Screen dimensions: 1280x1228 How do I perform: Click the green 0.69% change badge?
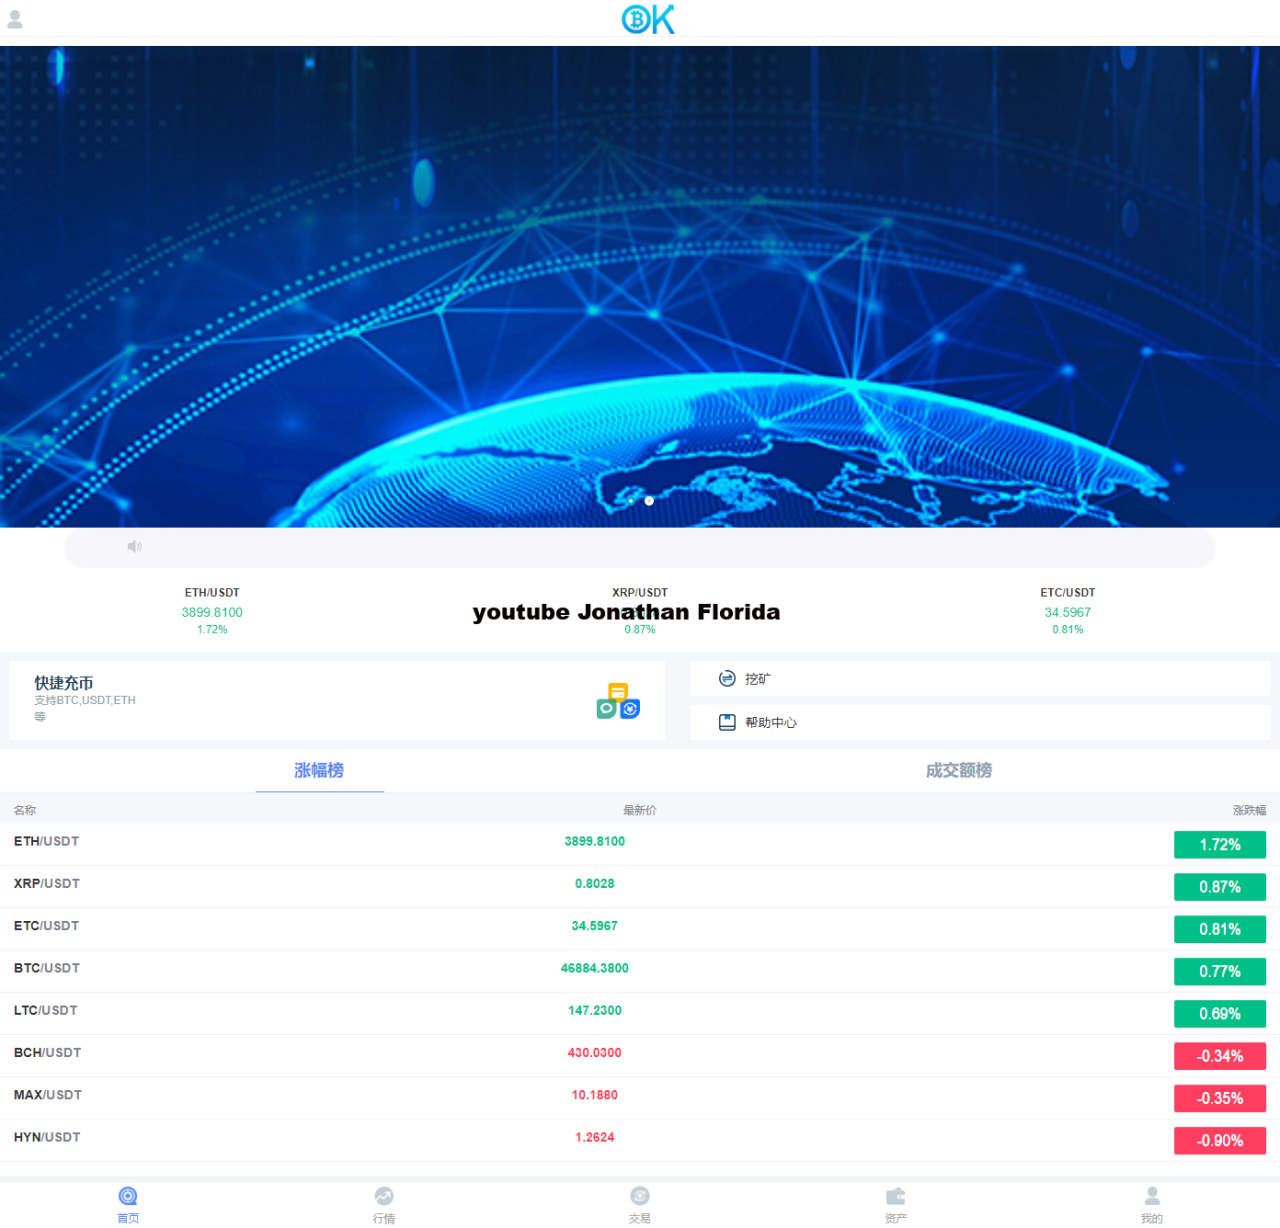coord(1220,1014)
